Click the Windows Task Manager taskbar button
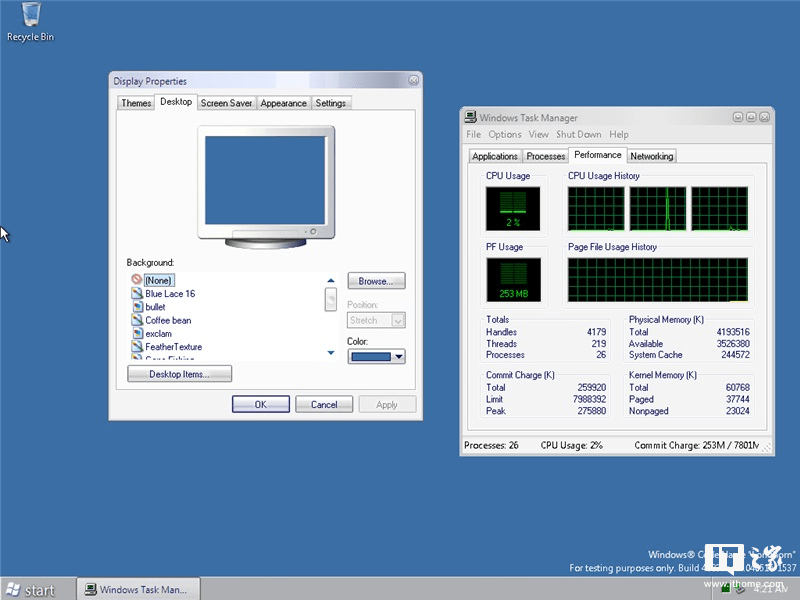Screen dimensions: 800x600 click(x=140, y=589)
